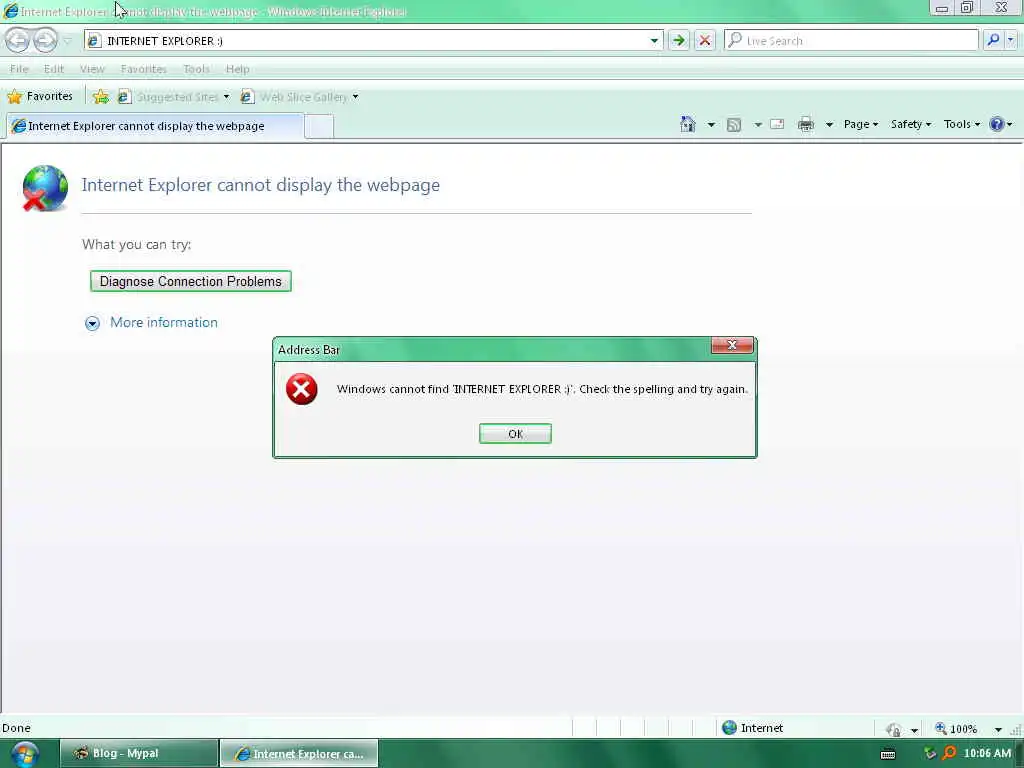Screen dimensions: 1024x768
Task: Click the RSS feeds icon
Action: pos(734,124)
